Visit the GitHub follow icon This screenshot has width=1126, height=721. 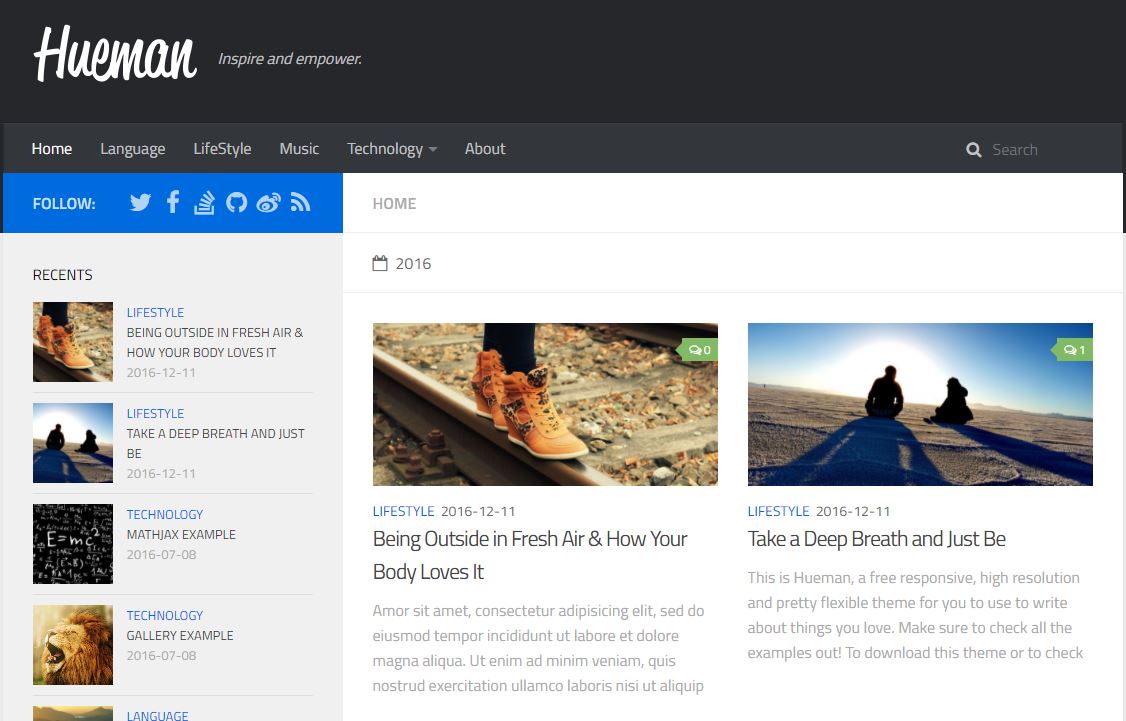click(x=236, y=203)
